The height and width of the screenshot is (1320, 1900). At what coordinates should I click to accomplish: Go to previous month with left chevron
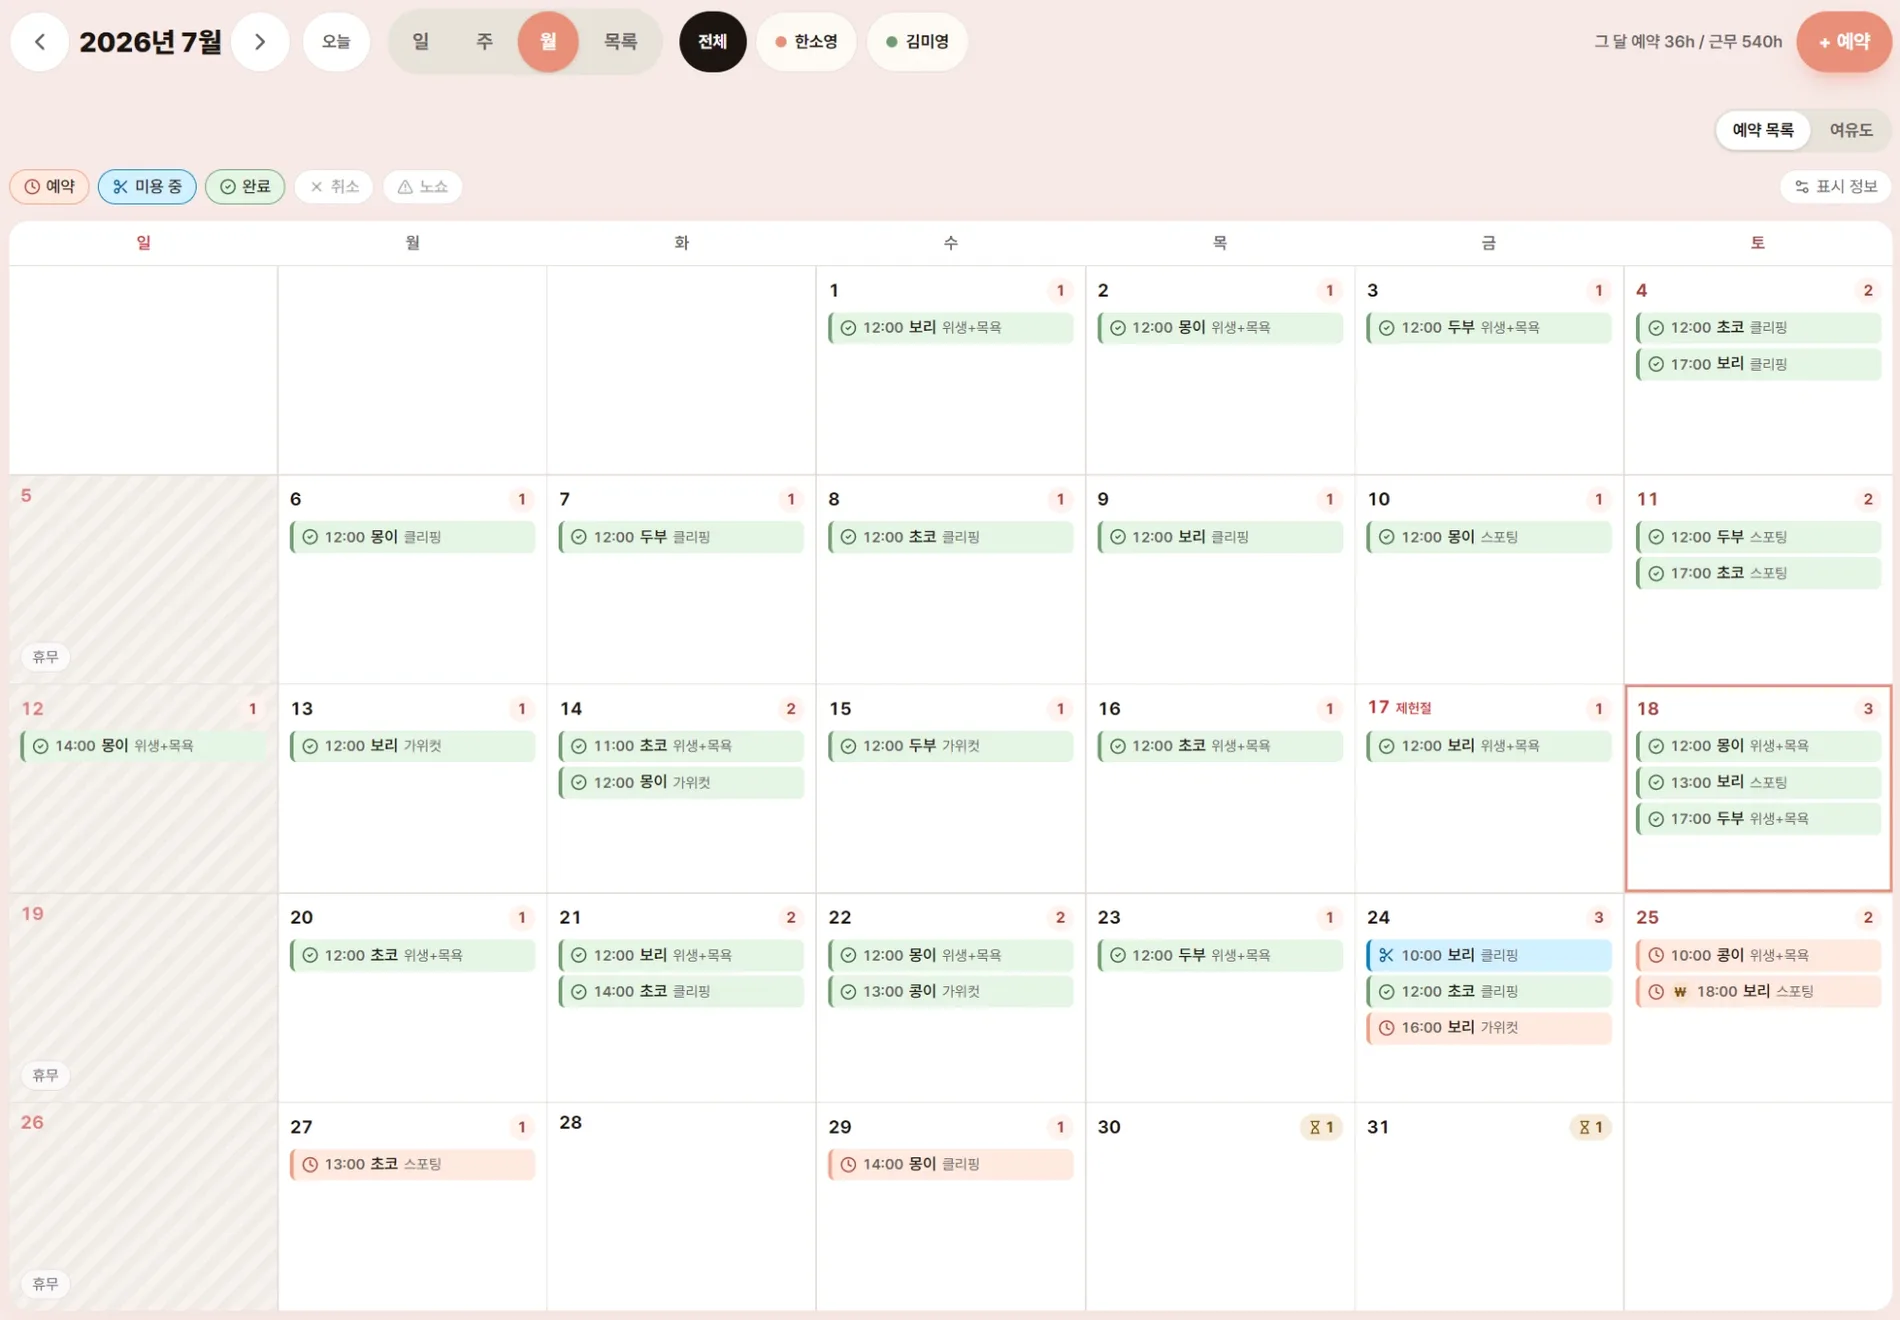tap(40, 42)
